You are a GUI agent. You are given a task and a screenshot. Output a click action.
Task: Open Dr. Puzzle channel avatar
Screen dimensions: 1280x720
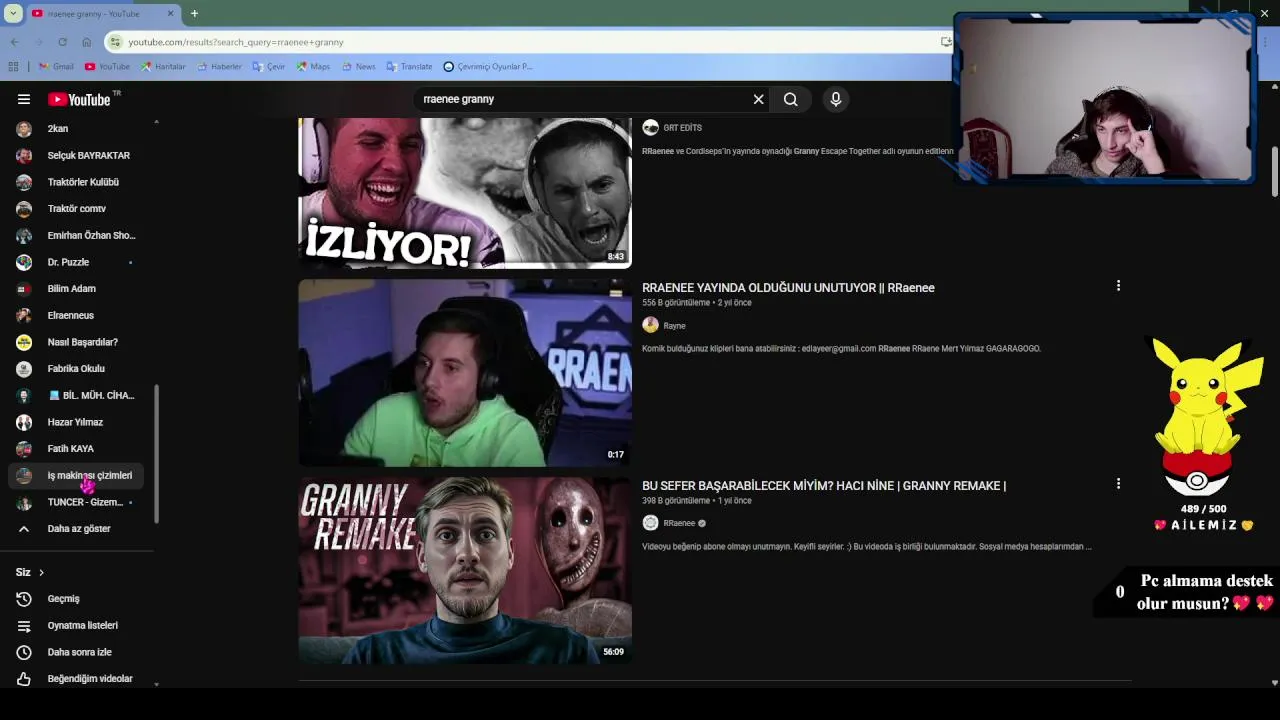click(24, 262)
